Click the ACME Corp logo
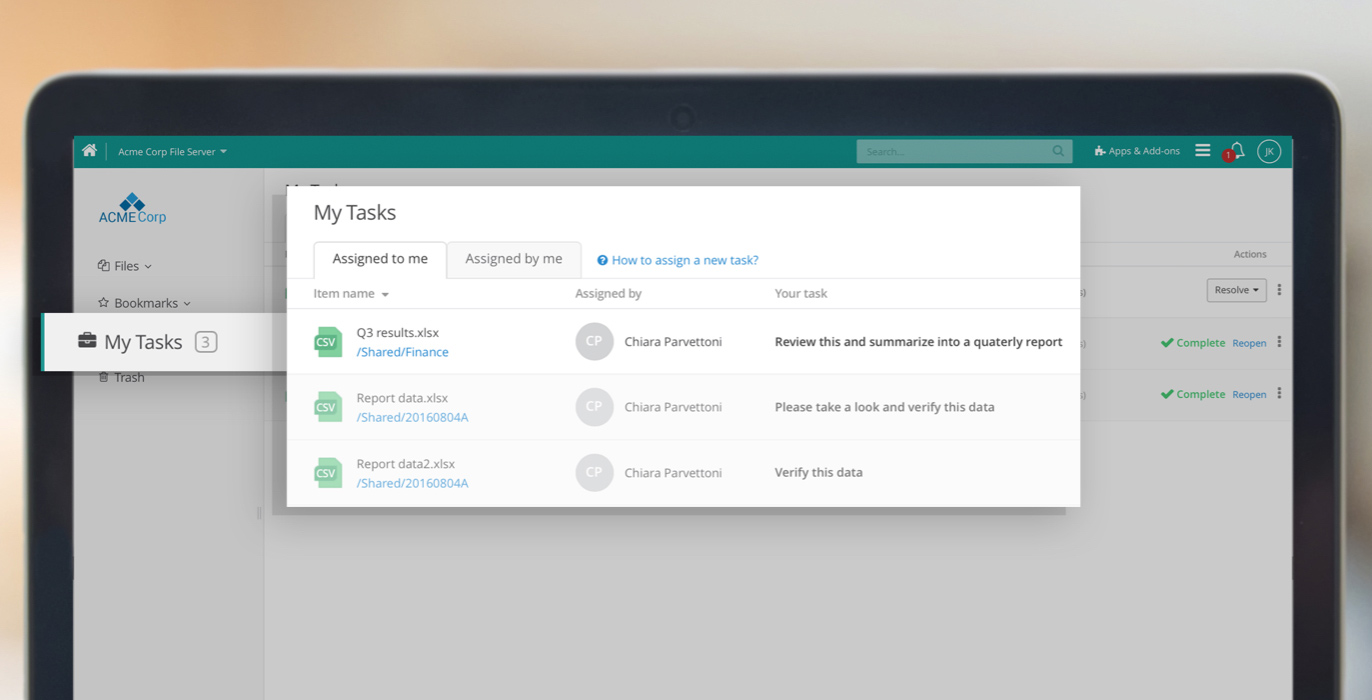This screenshot has height=700, width=1372. (x=132, y=209)
